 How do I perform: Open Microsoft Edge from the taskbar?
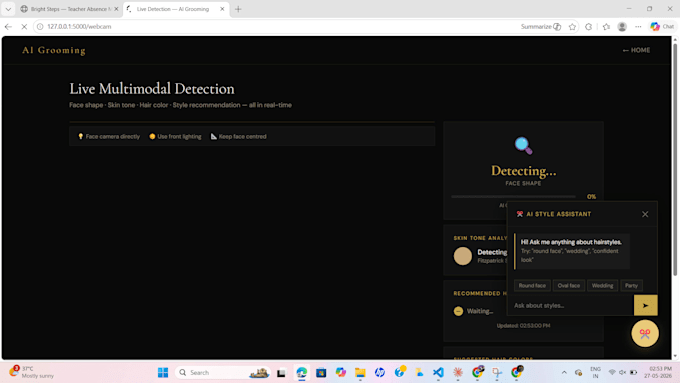click(x=301, y=372)
